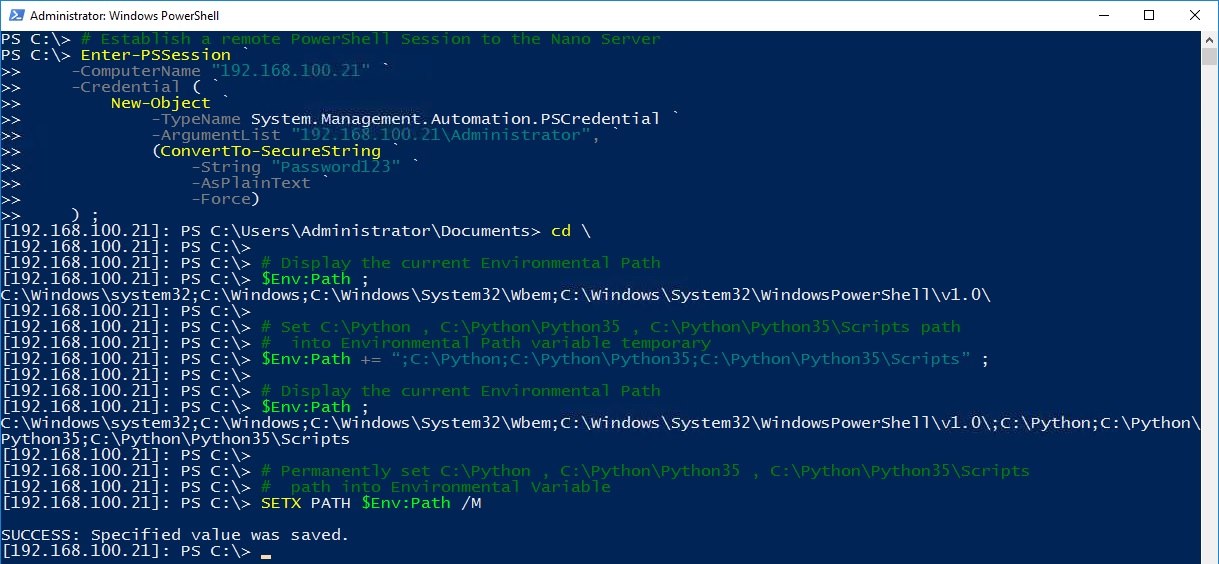The height and width of the screenshot is (564, 1219).
Task: Click the title 'Administrator: Windows PowerShell'
Action: (125, 16)
